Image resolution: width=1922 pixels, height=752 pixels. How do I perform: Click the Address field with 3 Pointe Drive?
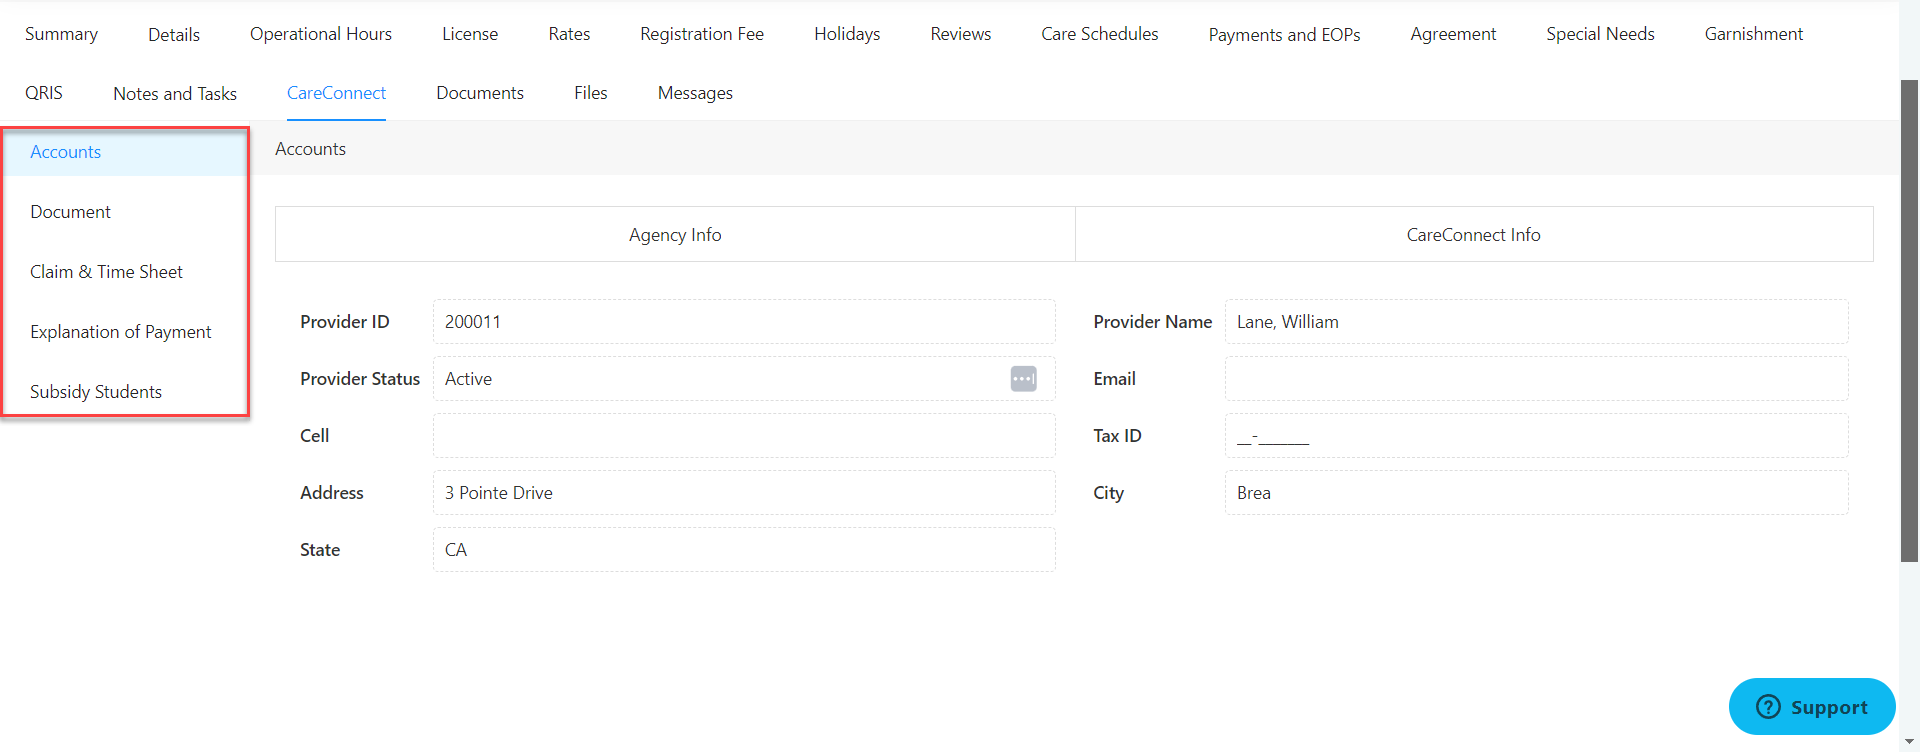click(744, 493)
